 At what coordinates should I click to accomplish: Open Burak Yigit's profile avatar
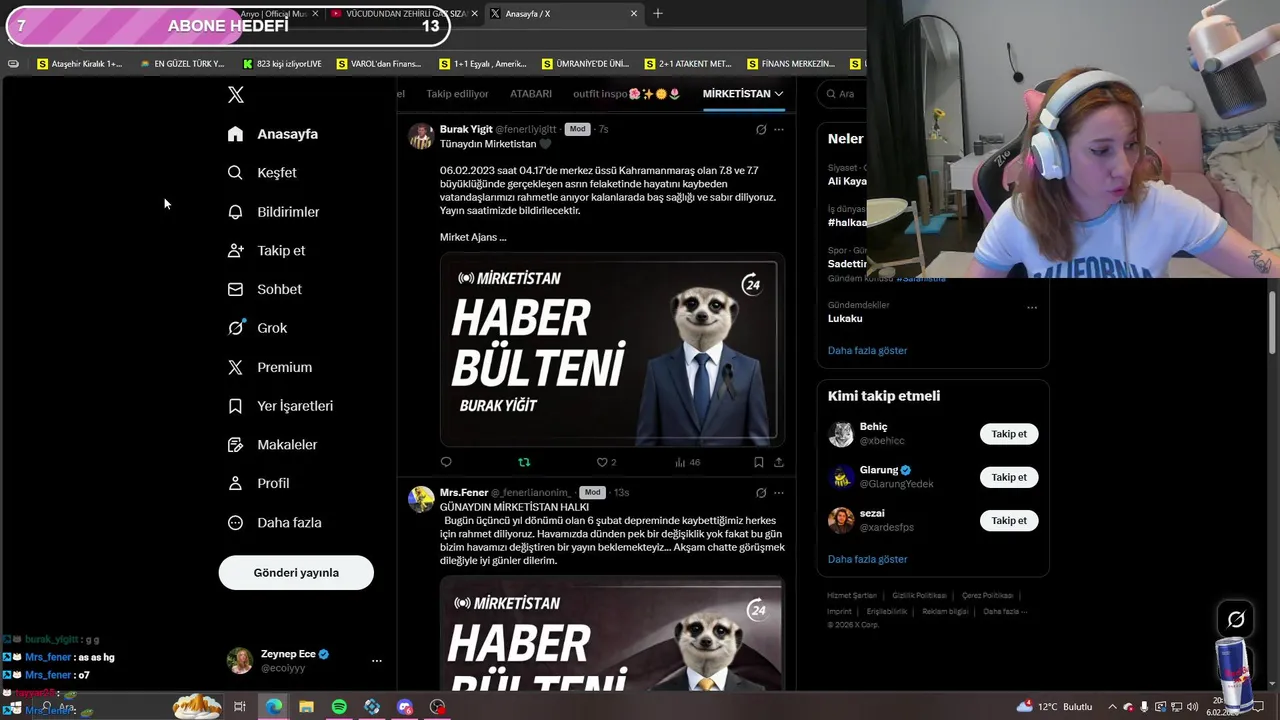click(421, 136)
